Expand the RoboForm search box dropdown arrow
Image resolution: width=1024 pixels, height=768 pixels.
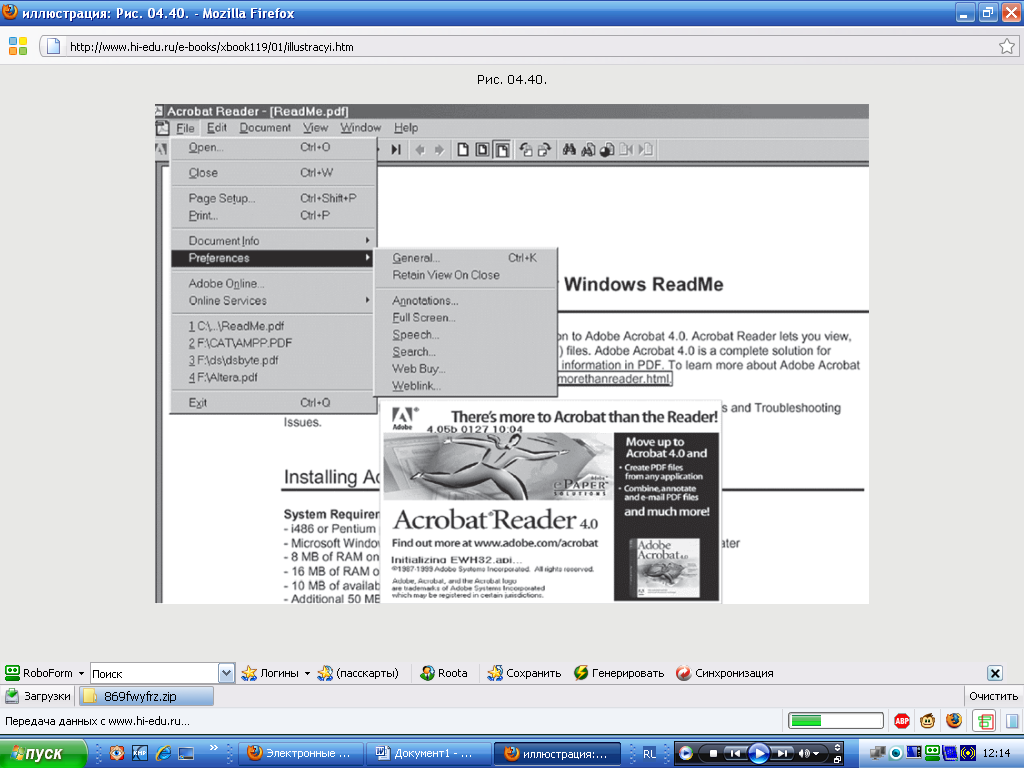click(226, 673)
